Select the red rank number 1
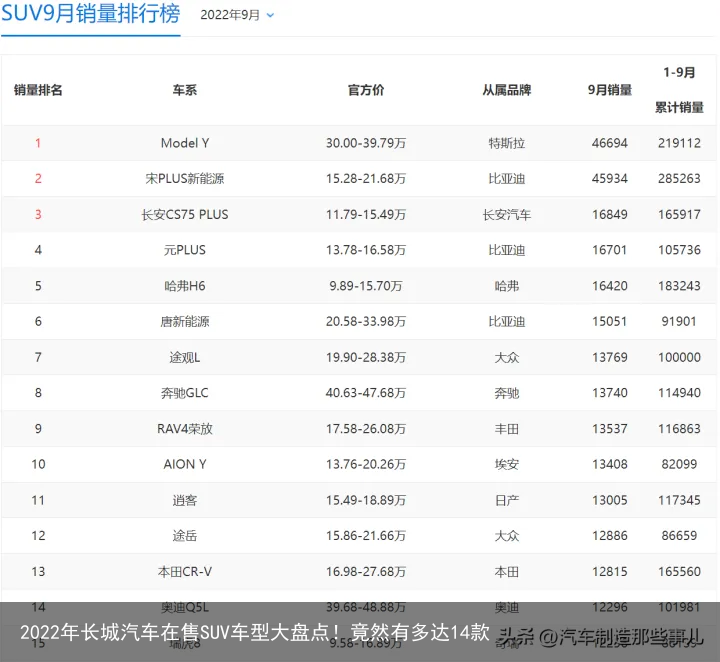The image size is (720, 662). point(38,143)
